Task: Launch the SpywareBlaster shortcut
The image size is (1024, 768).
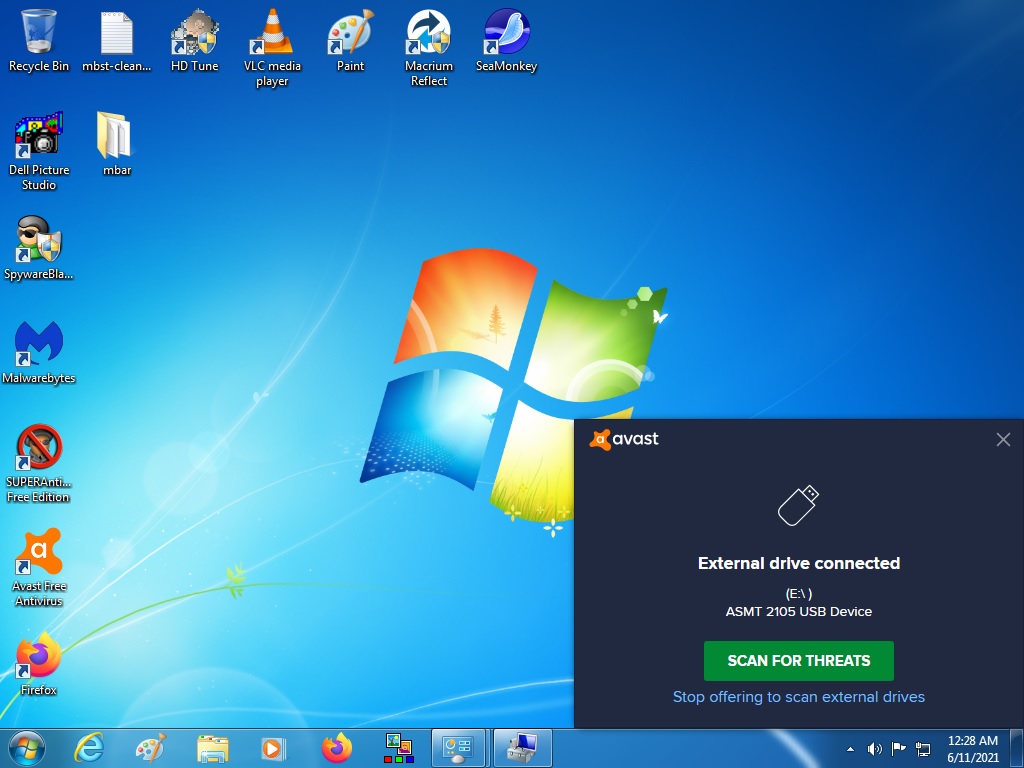Action: [39, 248]
